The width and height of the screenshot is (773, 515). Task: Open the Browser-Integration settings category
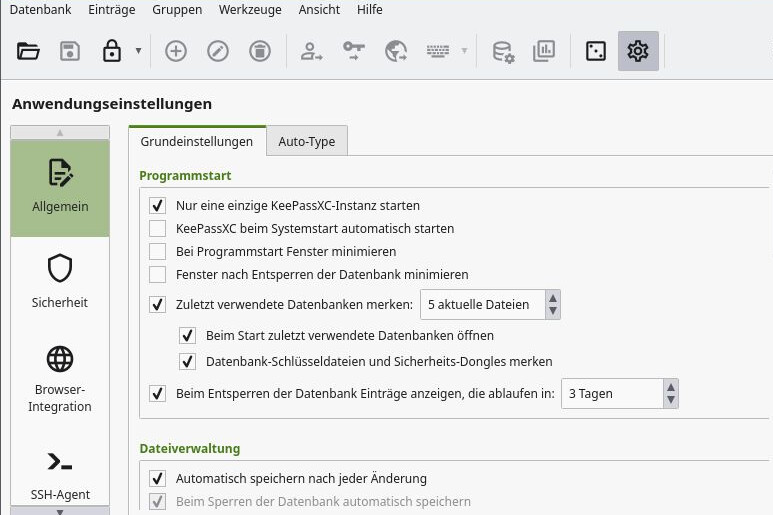(60, 379)
